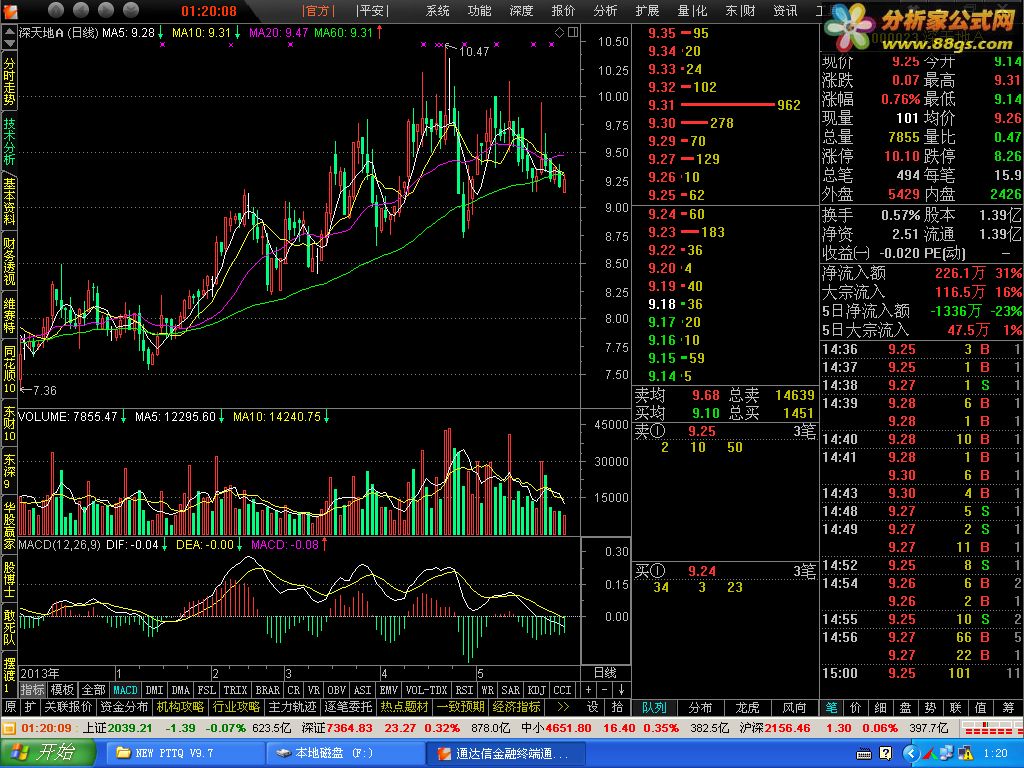Click the plus zoom button after CCI
Image resolution: width=1024 pixels, height=768 pixels.
[588, 690]
